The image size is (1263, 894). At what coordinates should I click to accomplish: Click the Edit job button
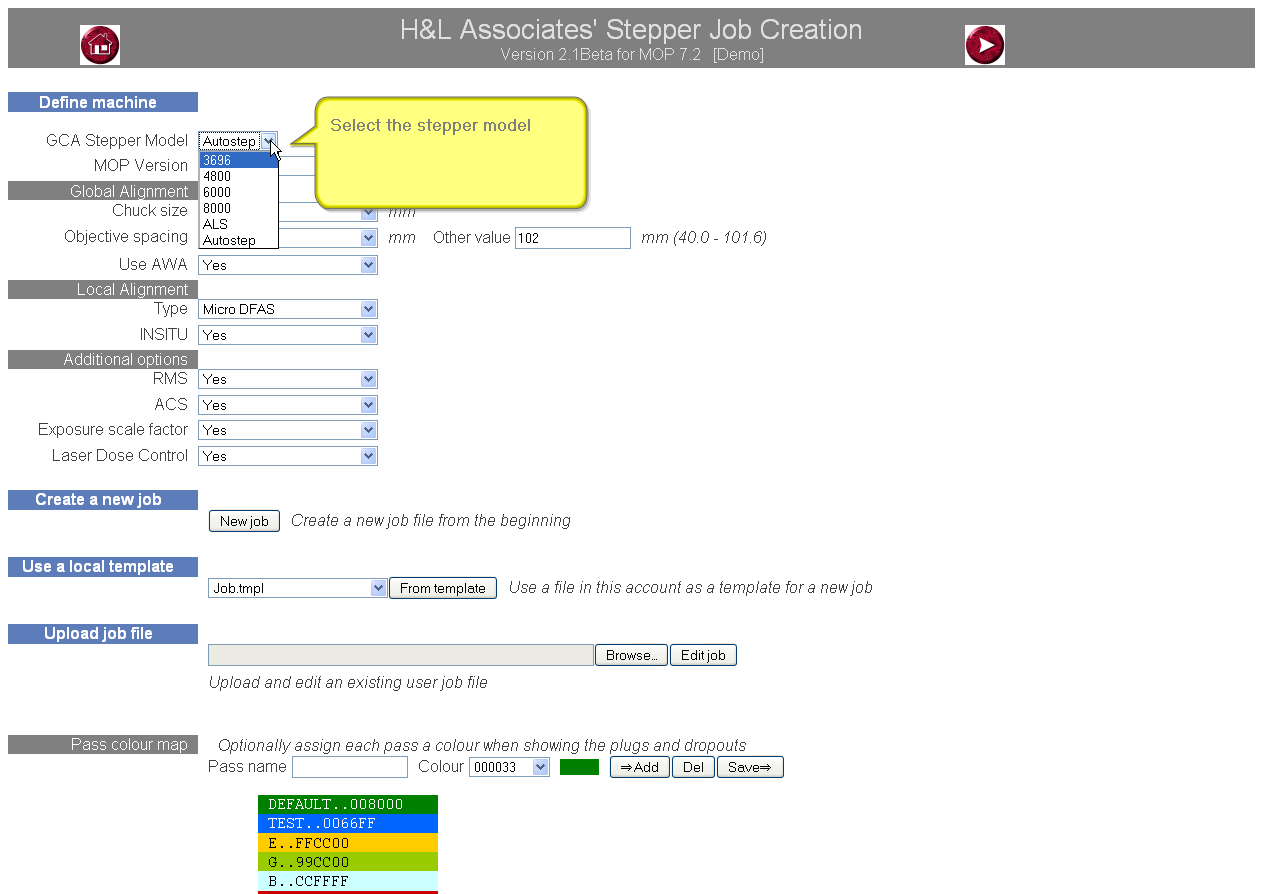[703, 655]
